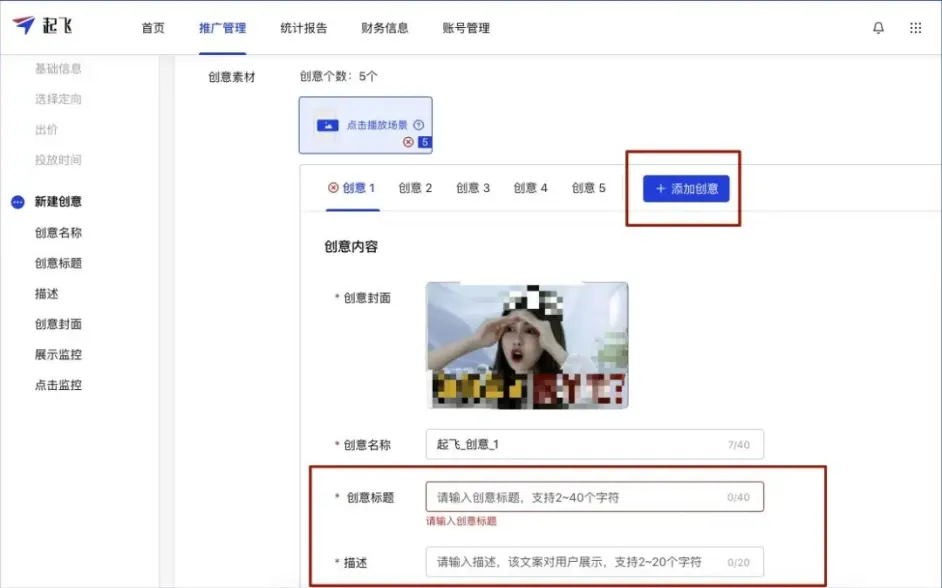Focus the 创意名称 input field
The image size is (942, 588).
pyautogui.click(x=595, y=444)
